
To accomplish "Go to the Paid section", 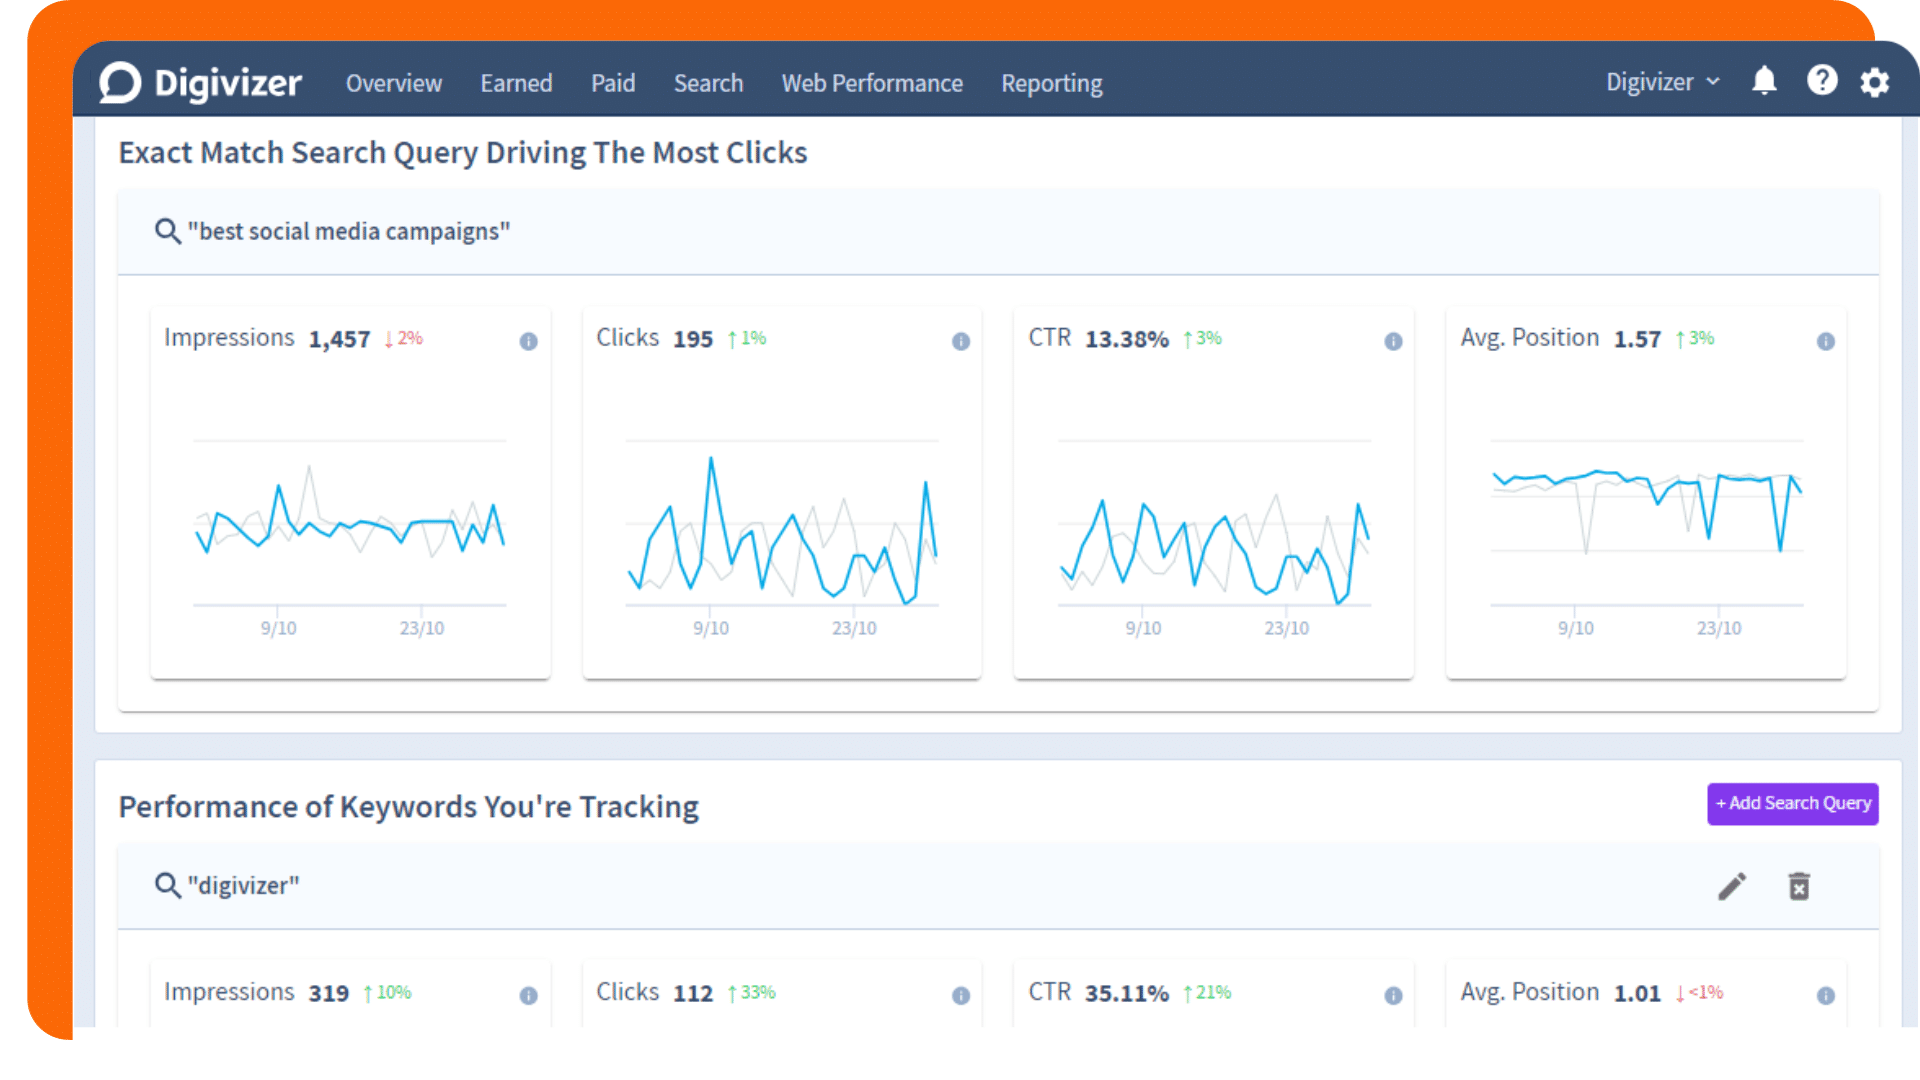I will point(612,83).
